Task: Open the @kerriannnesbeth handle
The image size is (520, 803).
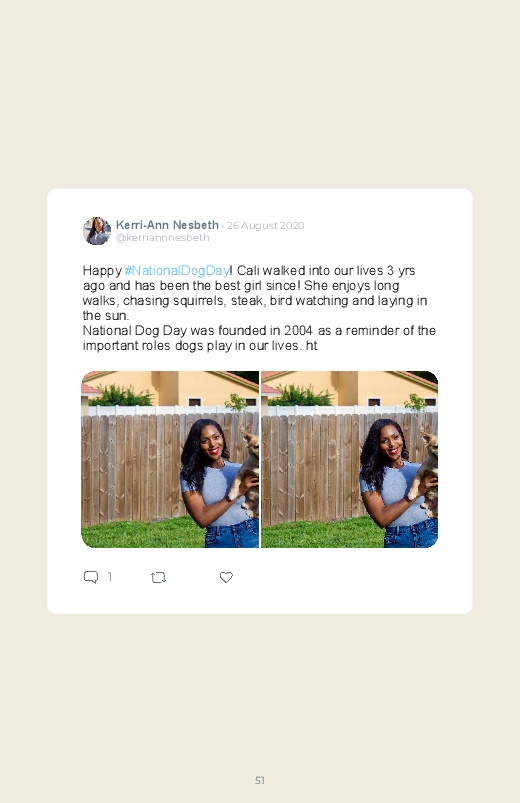Action: 162,238
